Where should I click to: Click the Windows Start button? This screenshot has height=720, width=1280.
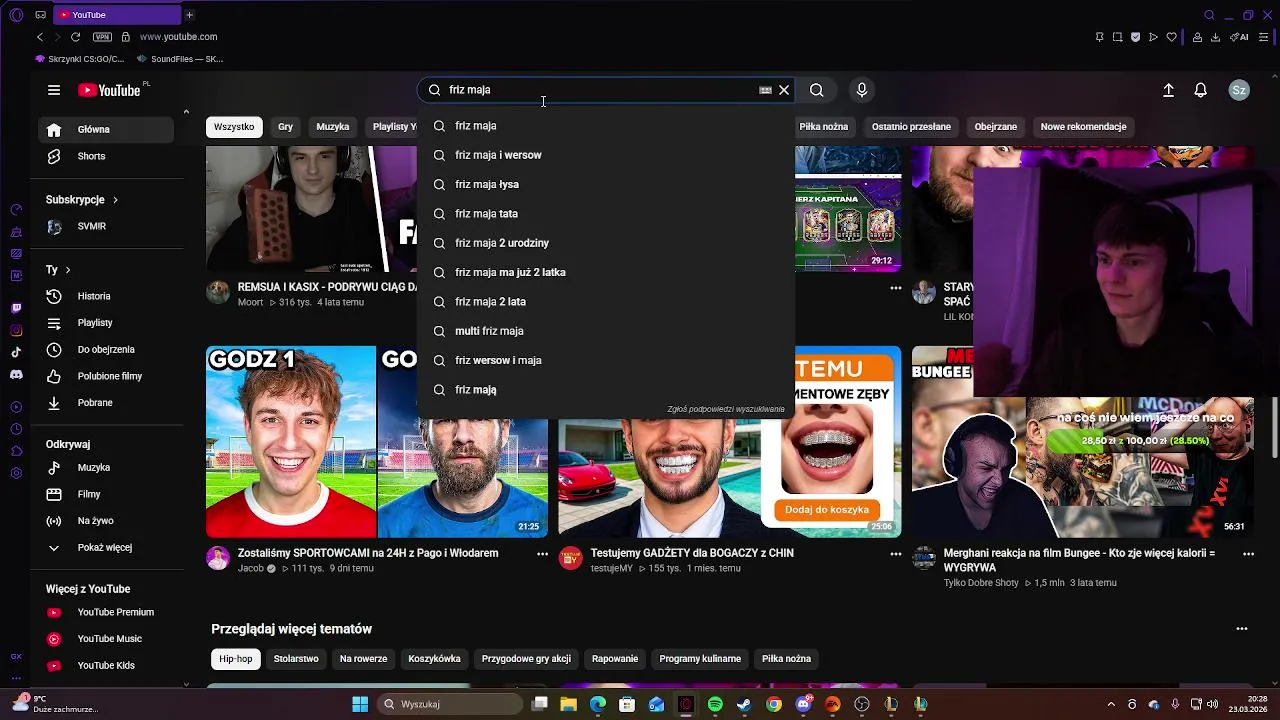(360, 705)
